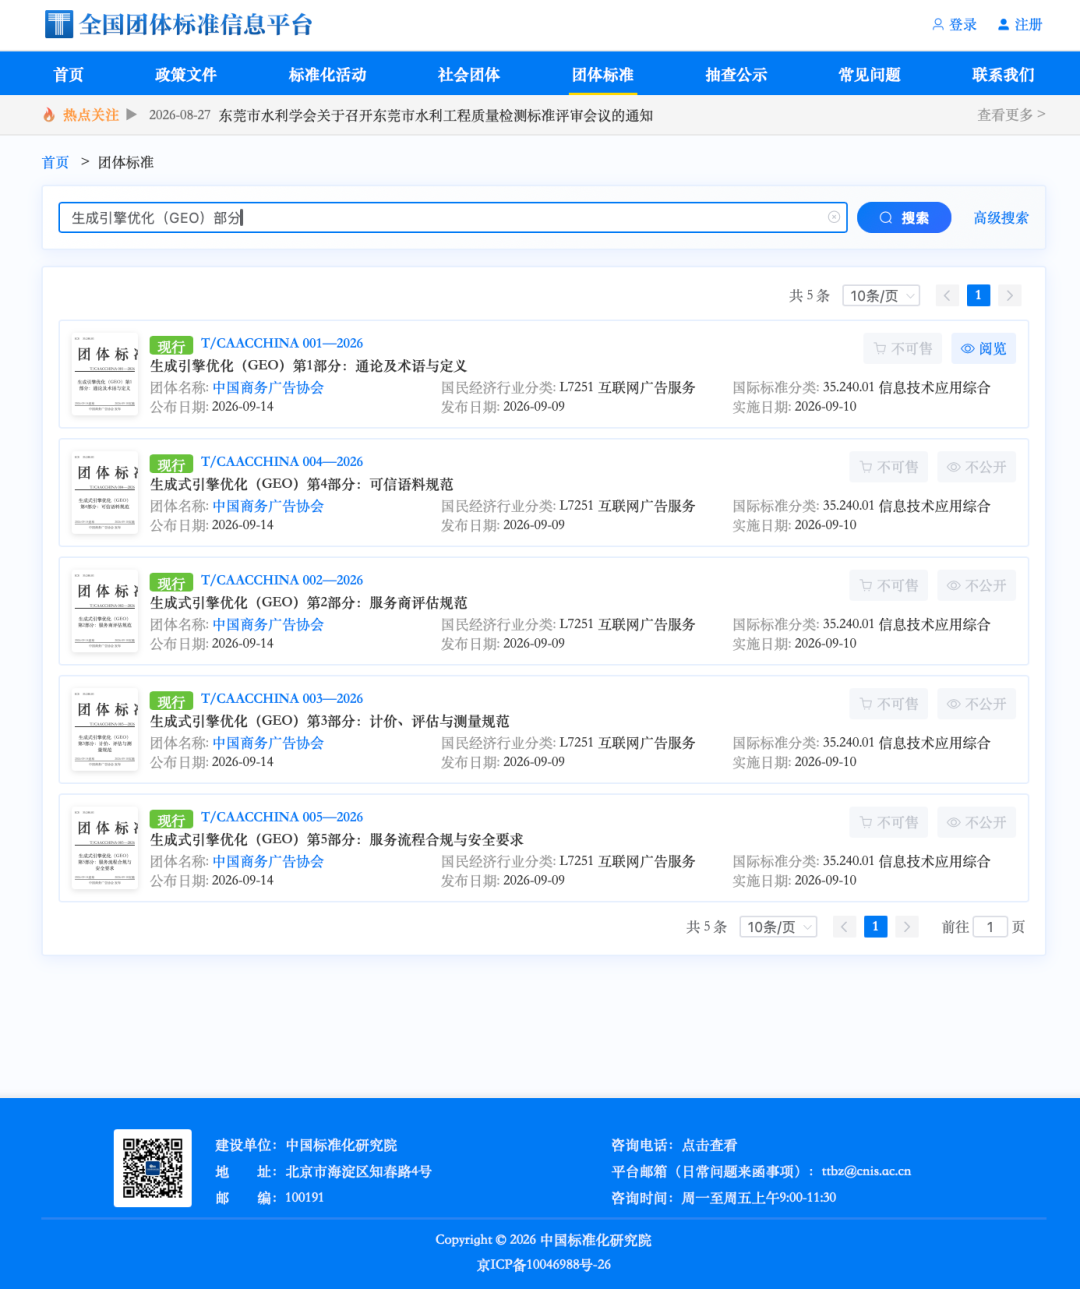This screenshot has width=1080, height=1289.
Task: Click the 前往 page-number input box
Action: tap(990, 927)
